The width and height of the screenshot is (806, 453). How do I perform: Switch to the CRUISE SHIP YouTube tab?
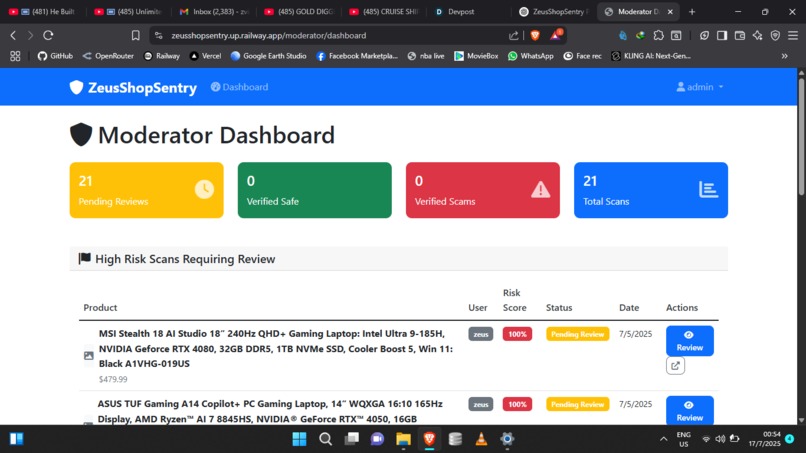[x=384, y=11]
